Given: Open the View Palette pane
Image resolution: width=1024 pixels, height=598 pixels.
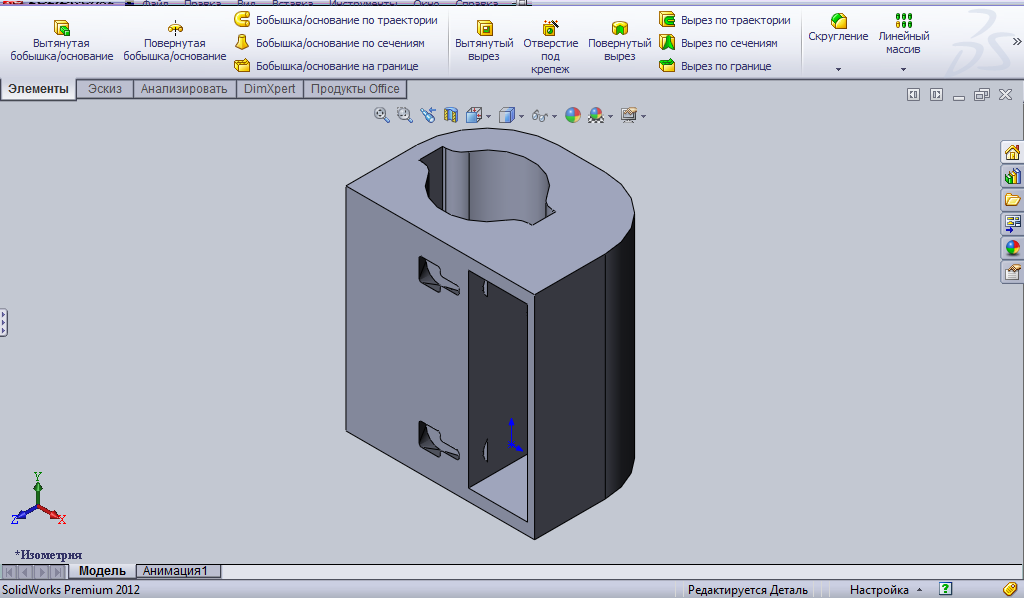Looking at the screenshot, I should coord(1012,224).
